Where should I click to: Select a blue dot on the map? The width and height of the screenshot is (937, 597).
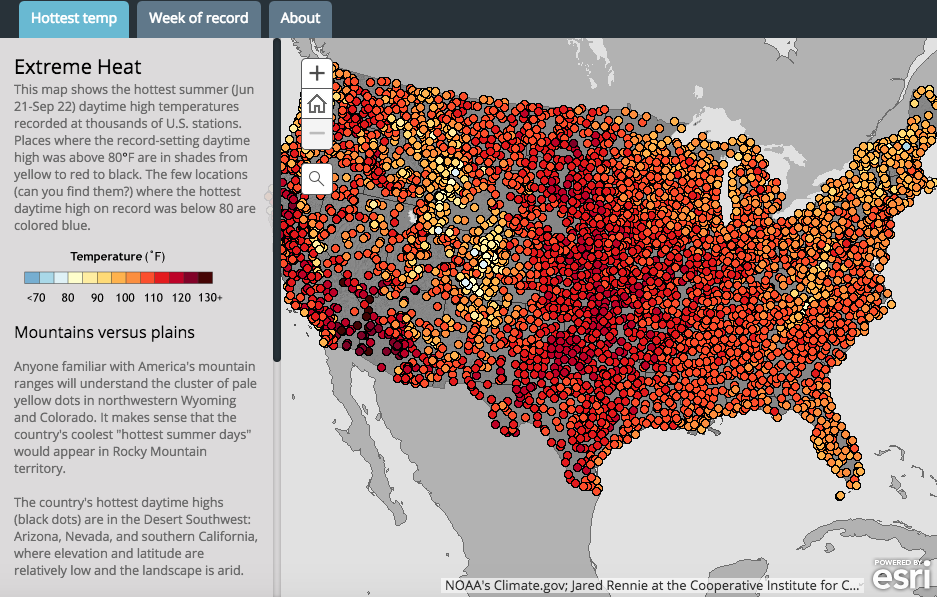tap(455, 172)
